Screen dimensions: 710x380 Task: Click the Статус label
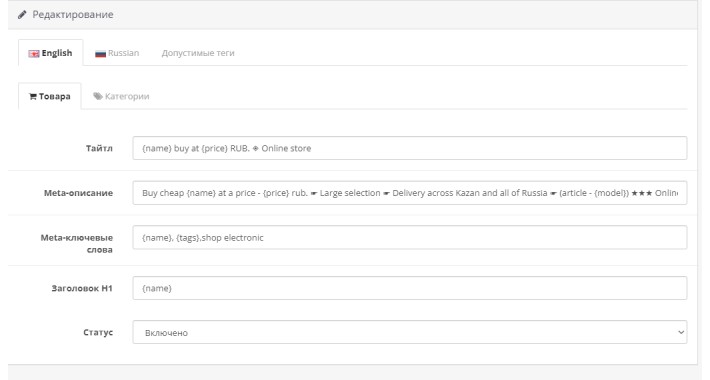[x=98, y=332]
